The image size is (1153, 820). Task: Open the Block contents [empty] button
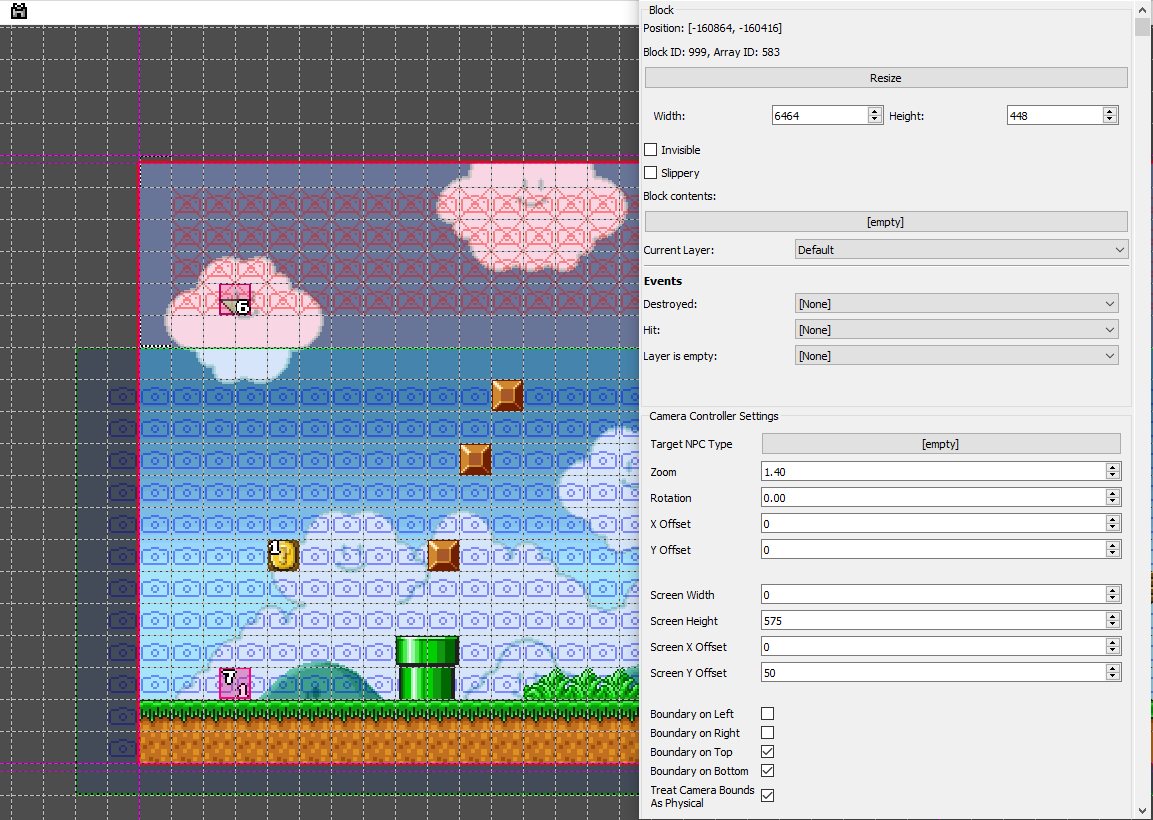(885, 222)
